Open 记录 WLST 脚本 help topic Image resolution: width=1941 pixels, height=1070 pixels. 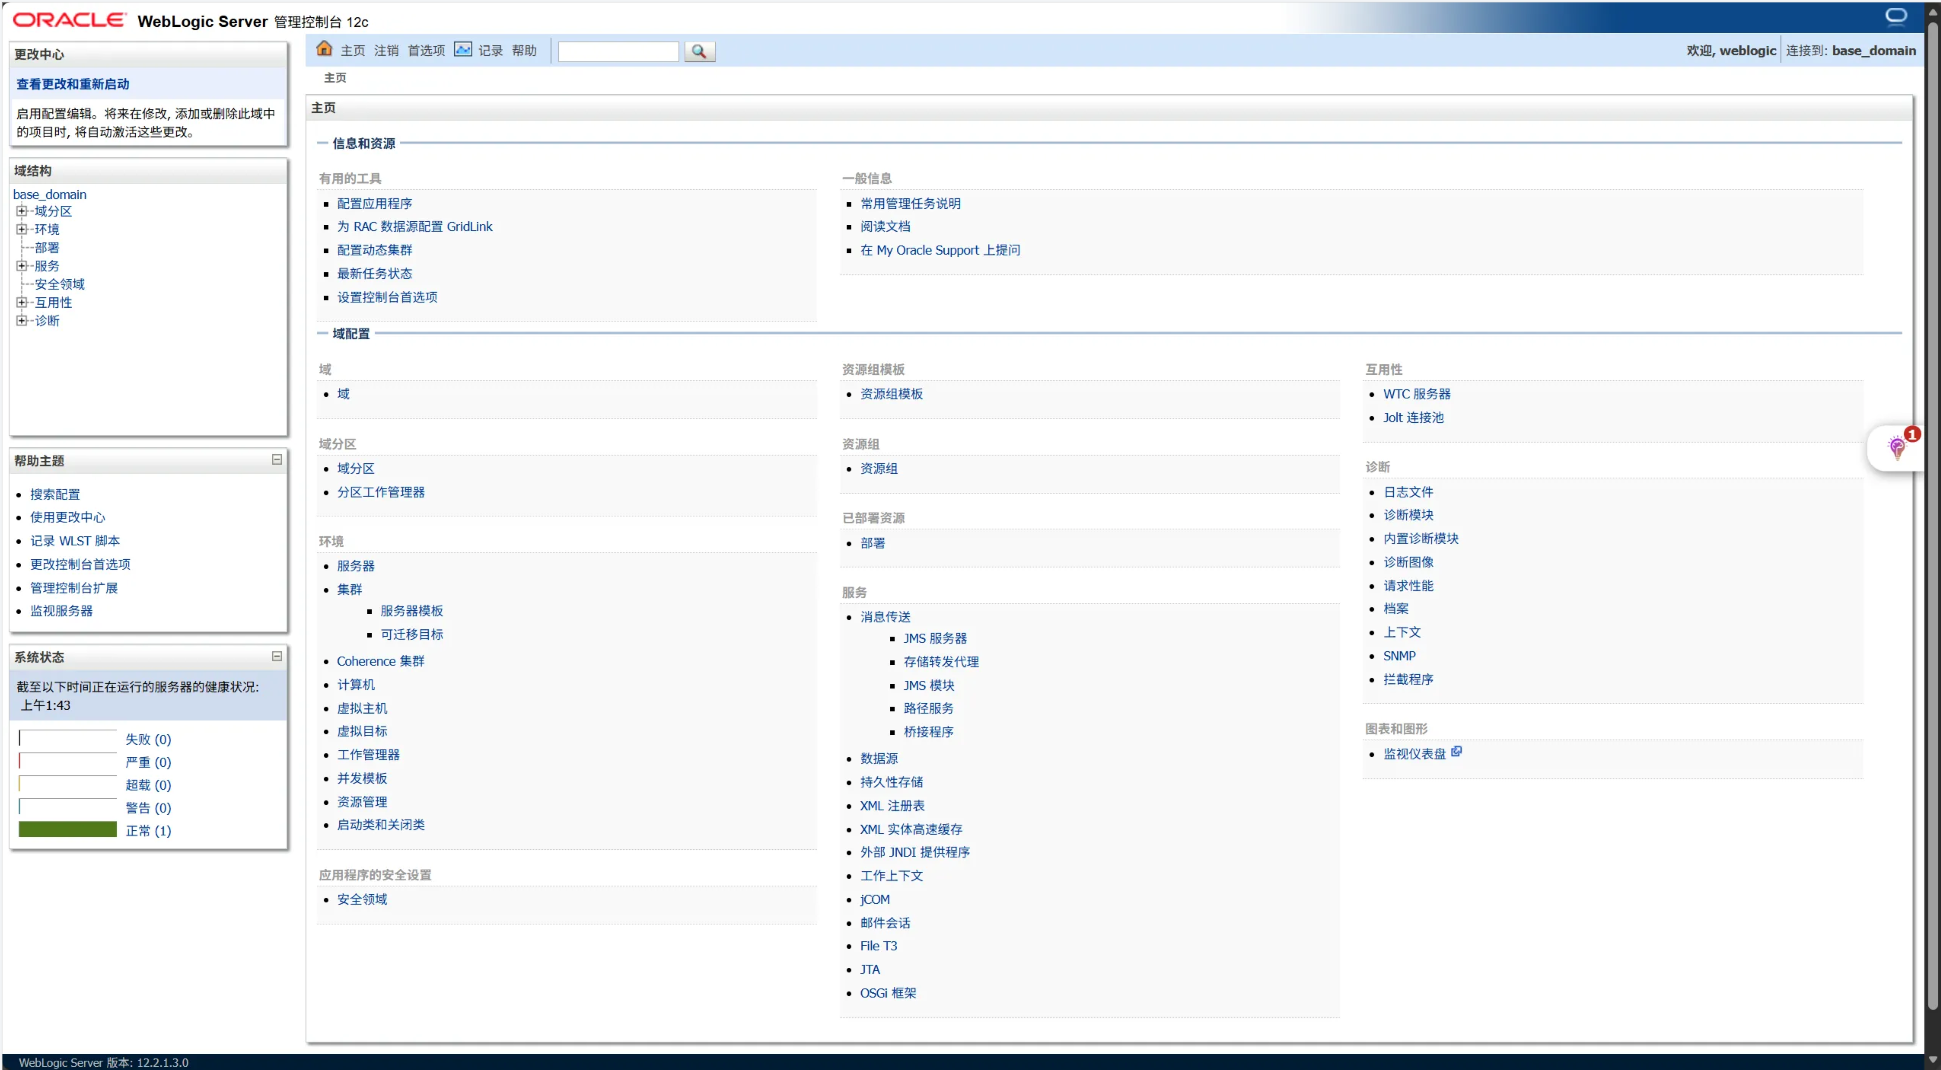[x=75, y=541]
